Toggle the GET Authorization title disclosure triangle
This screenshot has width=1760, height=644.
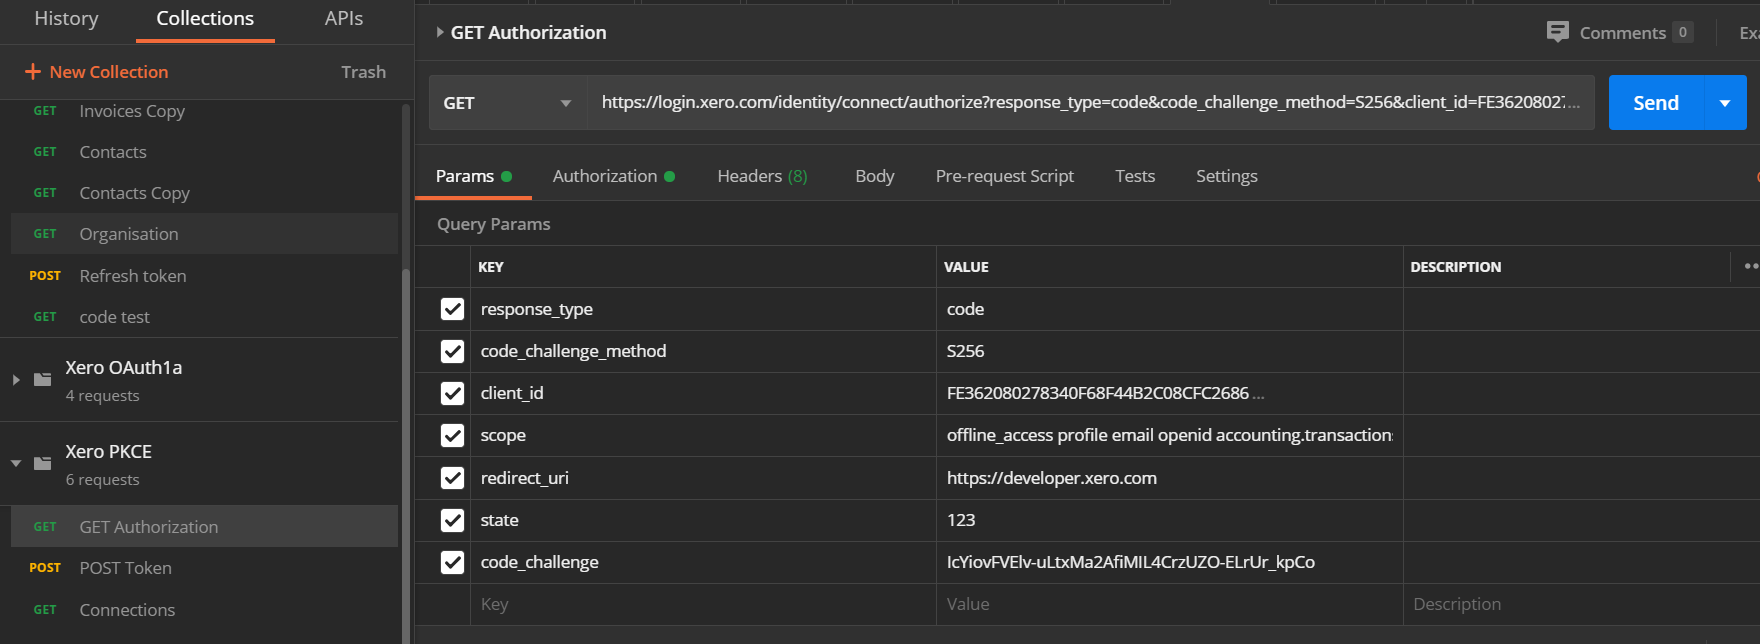point(440,32)
